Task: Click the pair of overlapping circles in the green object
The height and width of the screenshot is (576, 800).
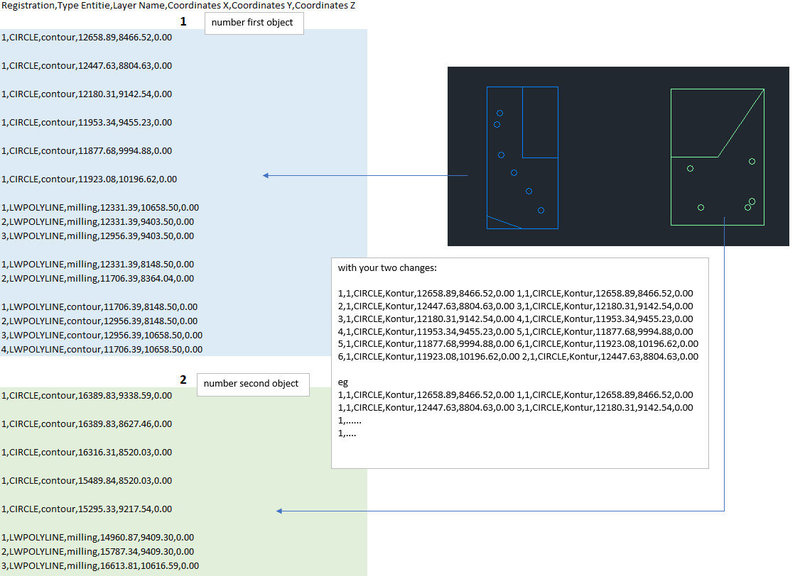Action: (x=748, y=204)
